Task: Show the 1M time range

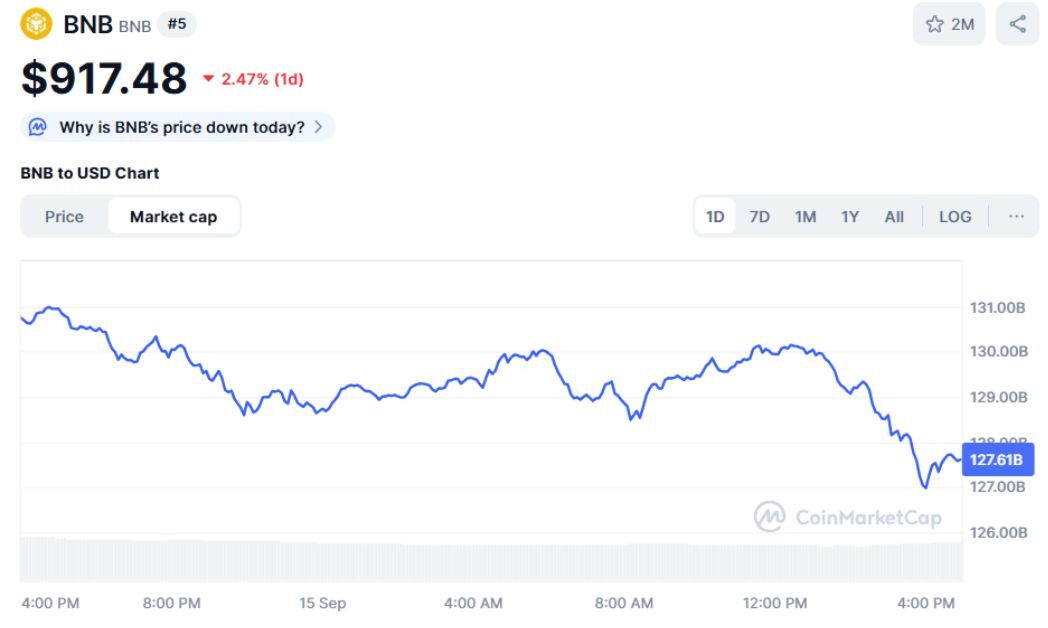Action: 805,216
